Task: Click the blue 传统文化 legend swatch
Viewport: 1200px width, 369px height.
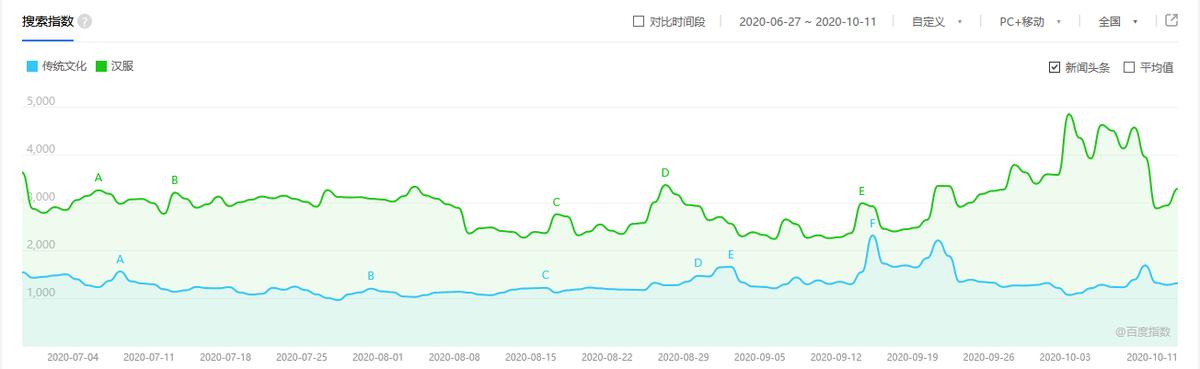Action: point(32,66)
